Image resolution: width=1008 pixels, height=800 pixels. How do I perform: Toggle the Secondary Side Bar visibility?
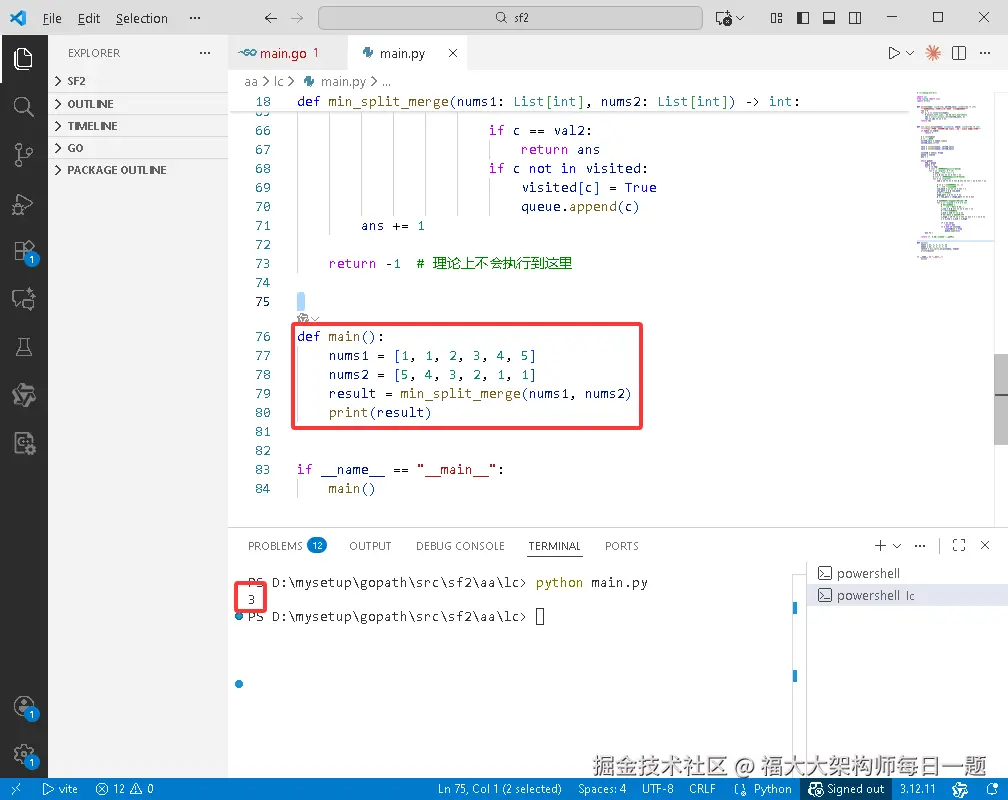tap(855, 18)
